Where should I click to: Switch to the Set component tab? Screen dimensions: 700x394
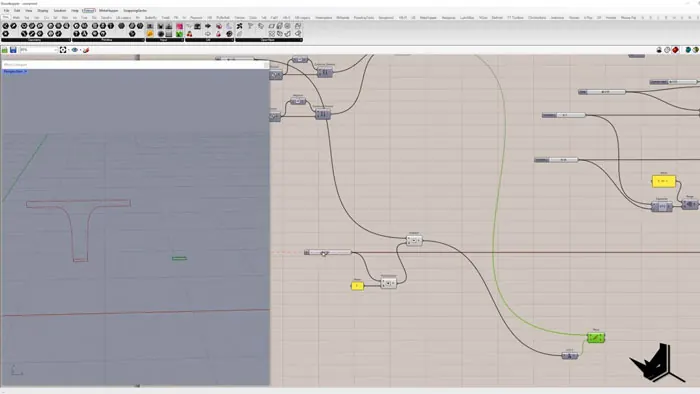coord(26,18)
